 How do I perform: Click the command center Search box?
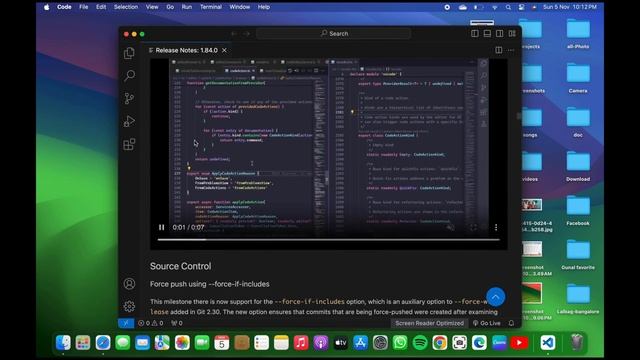point(333,33)
